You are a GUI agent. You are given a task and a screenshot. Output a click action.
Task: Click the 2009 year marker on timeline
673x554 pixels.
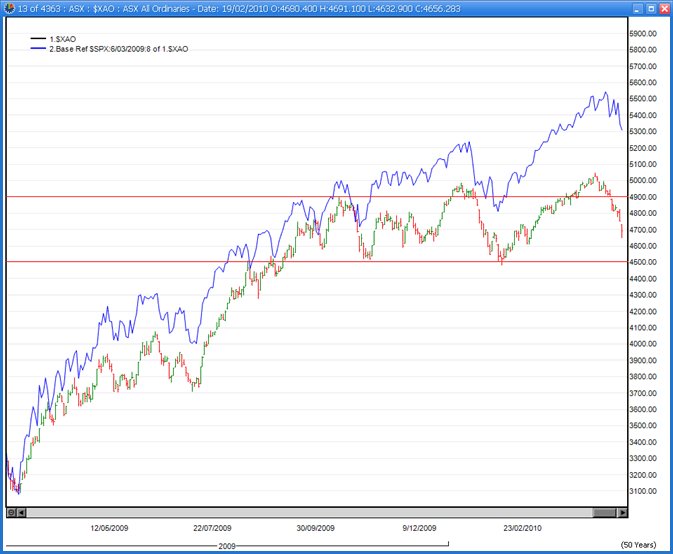tap(227, 546)
